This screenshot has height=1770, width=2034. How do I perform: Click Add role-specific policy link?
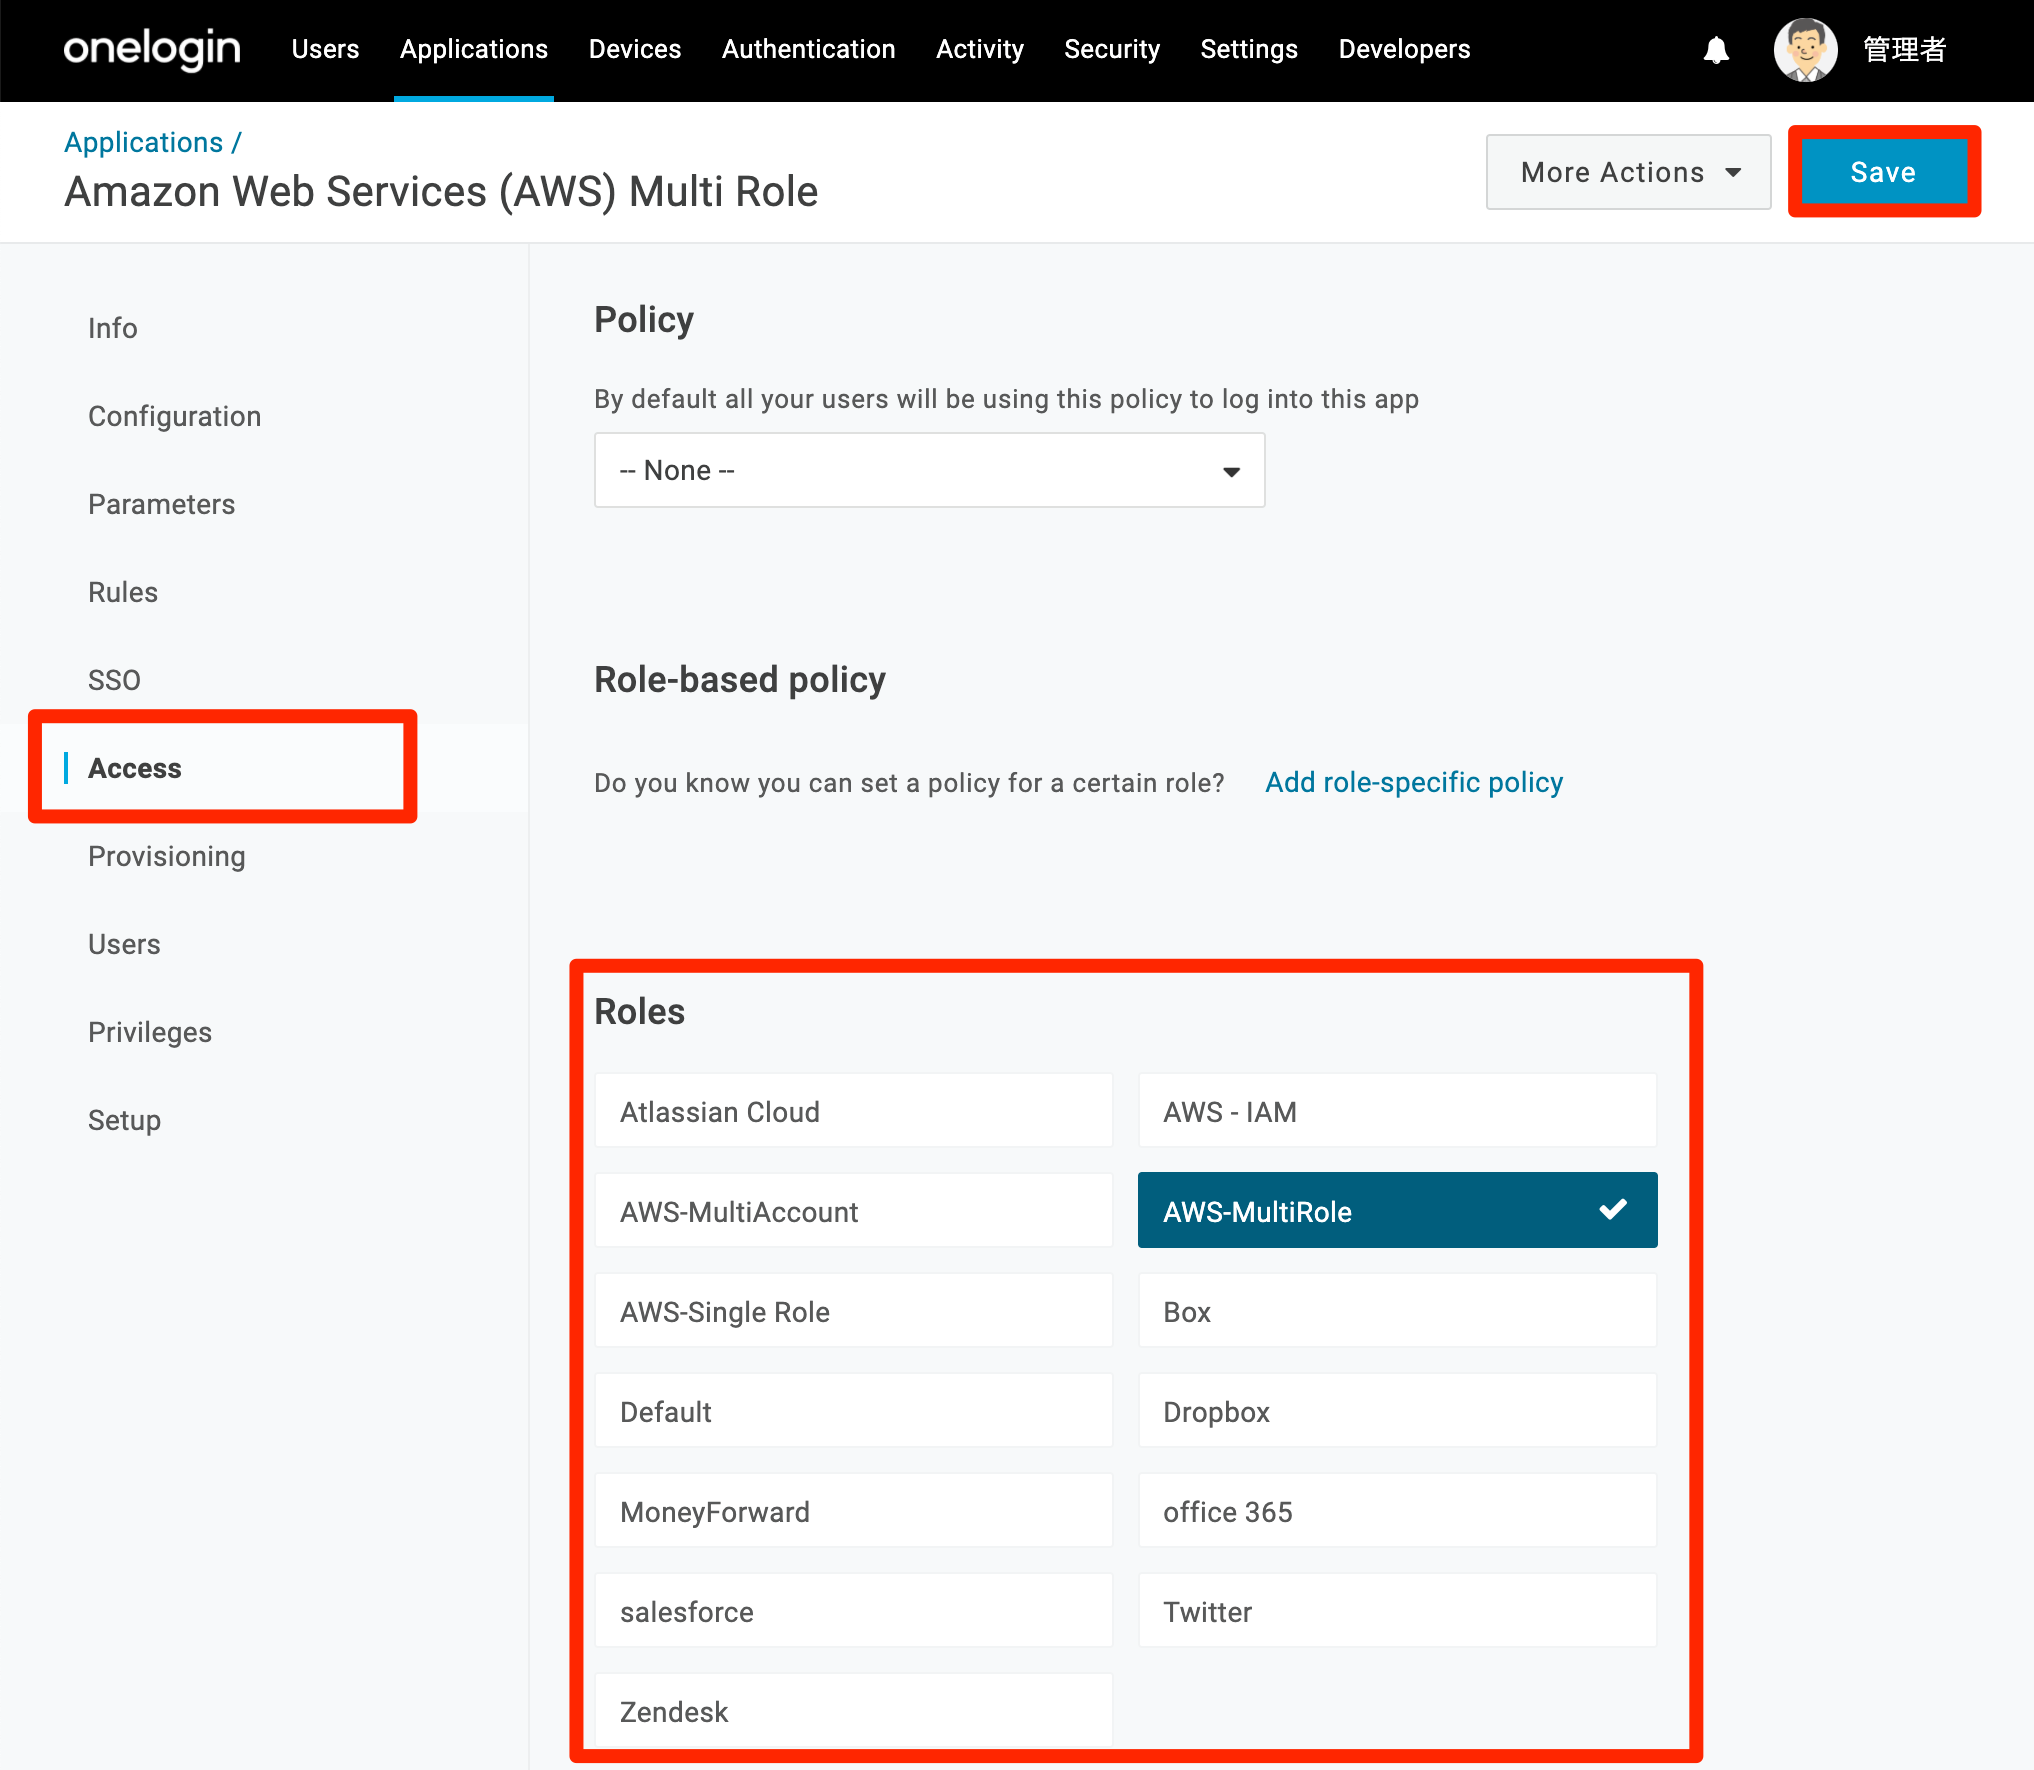coord(1413,782)
